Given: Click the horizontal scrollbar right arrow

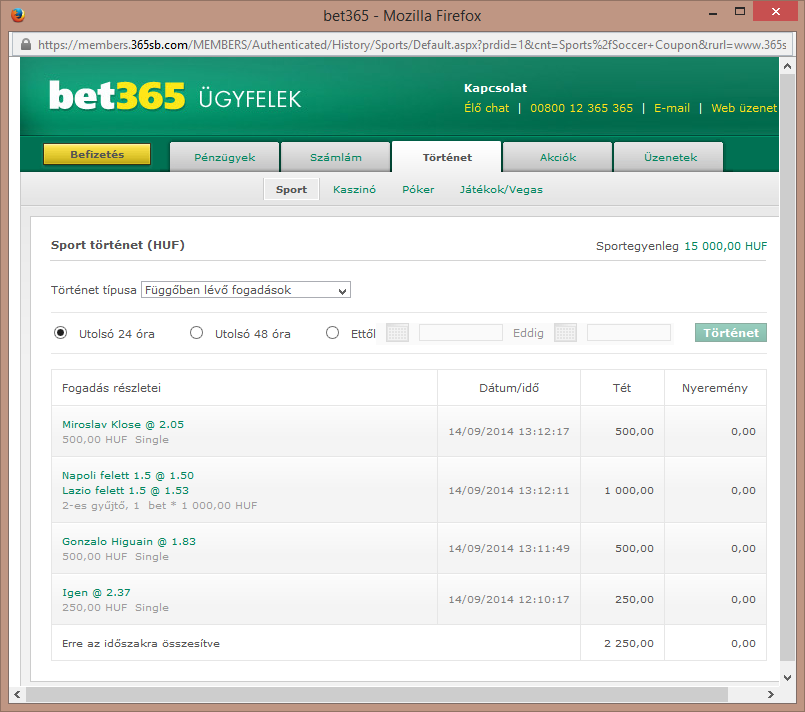Looking at the screenshot, I should click(770, 695).
